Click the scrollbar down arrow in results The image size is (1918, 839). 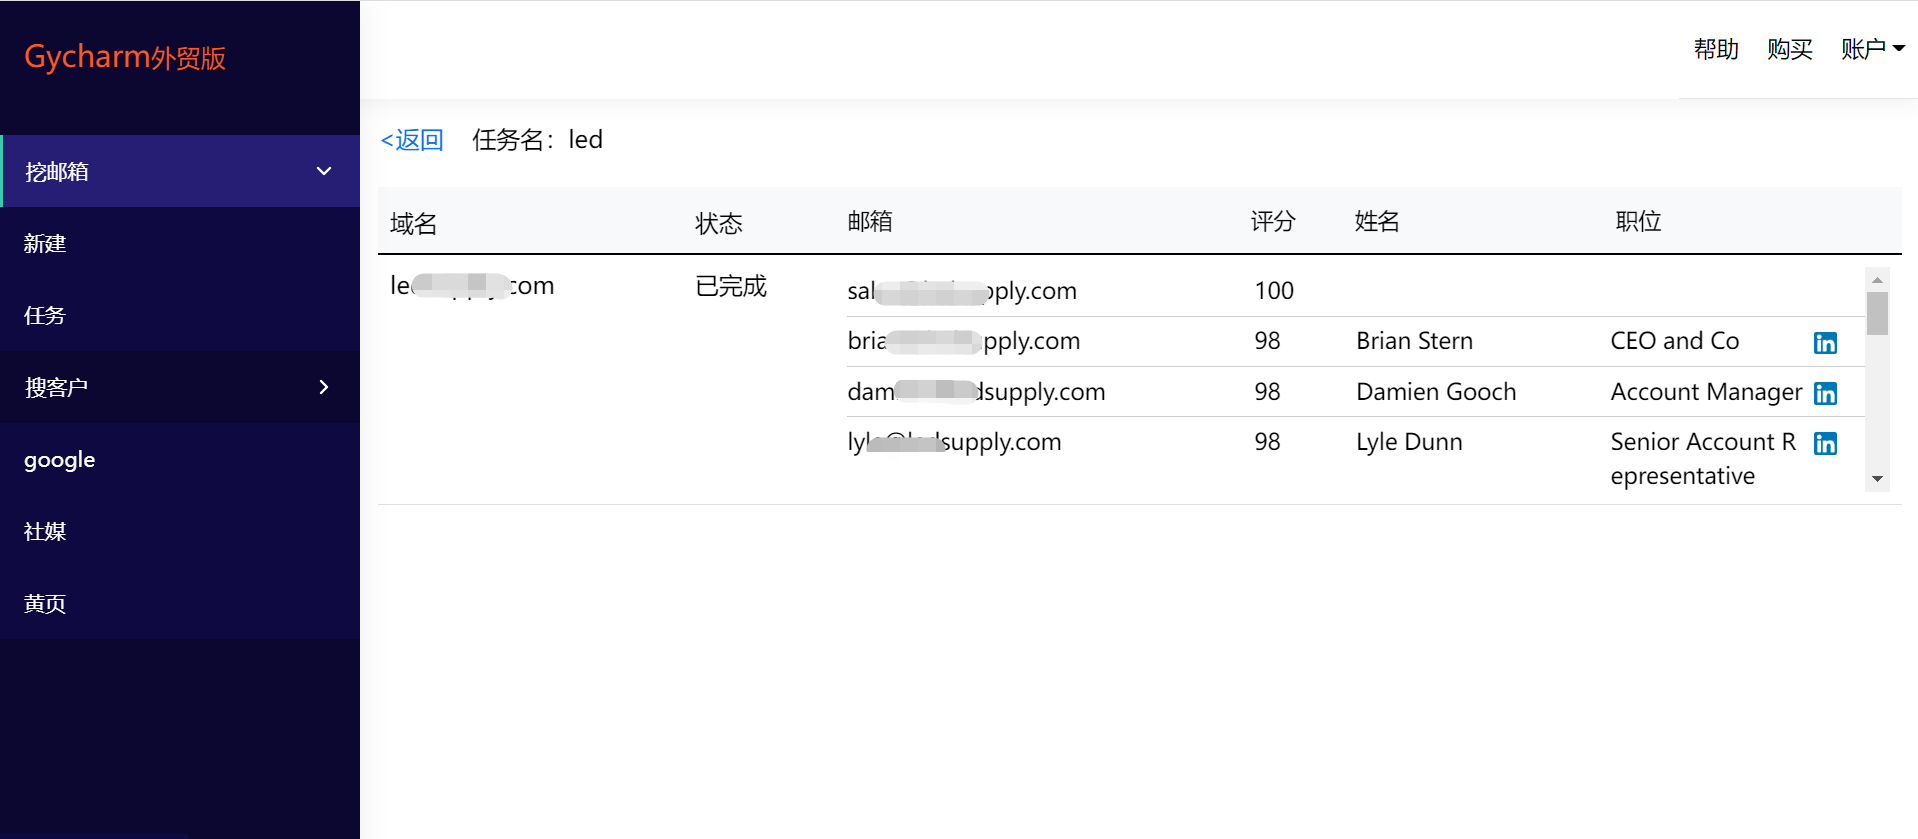click(1877, 479)
